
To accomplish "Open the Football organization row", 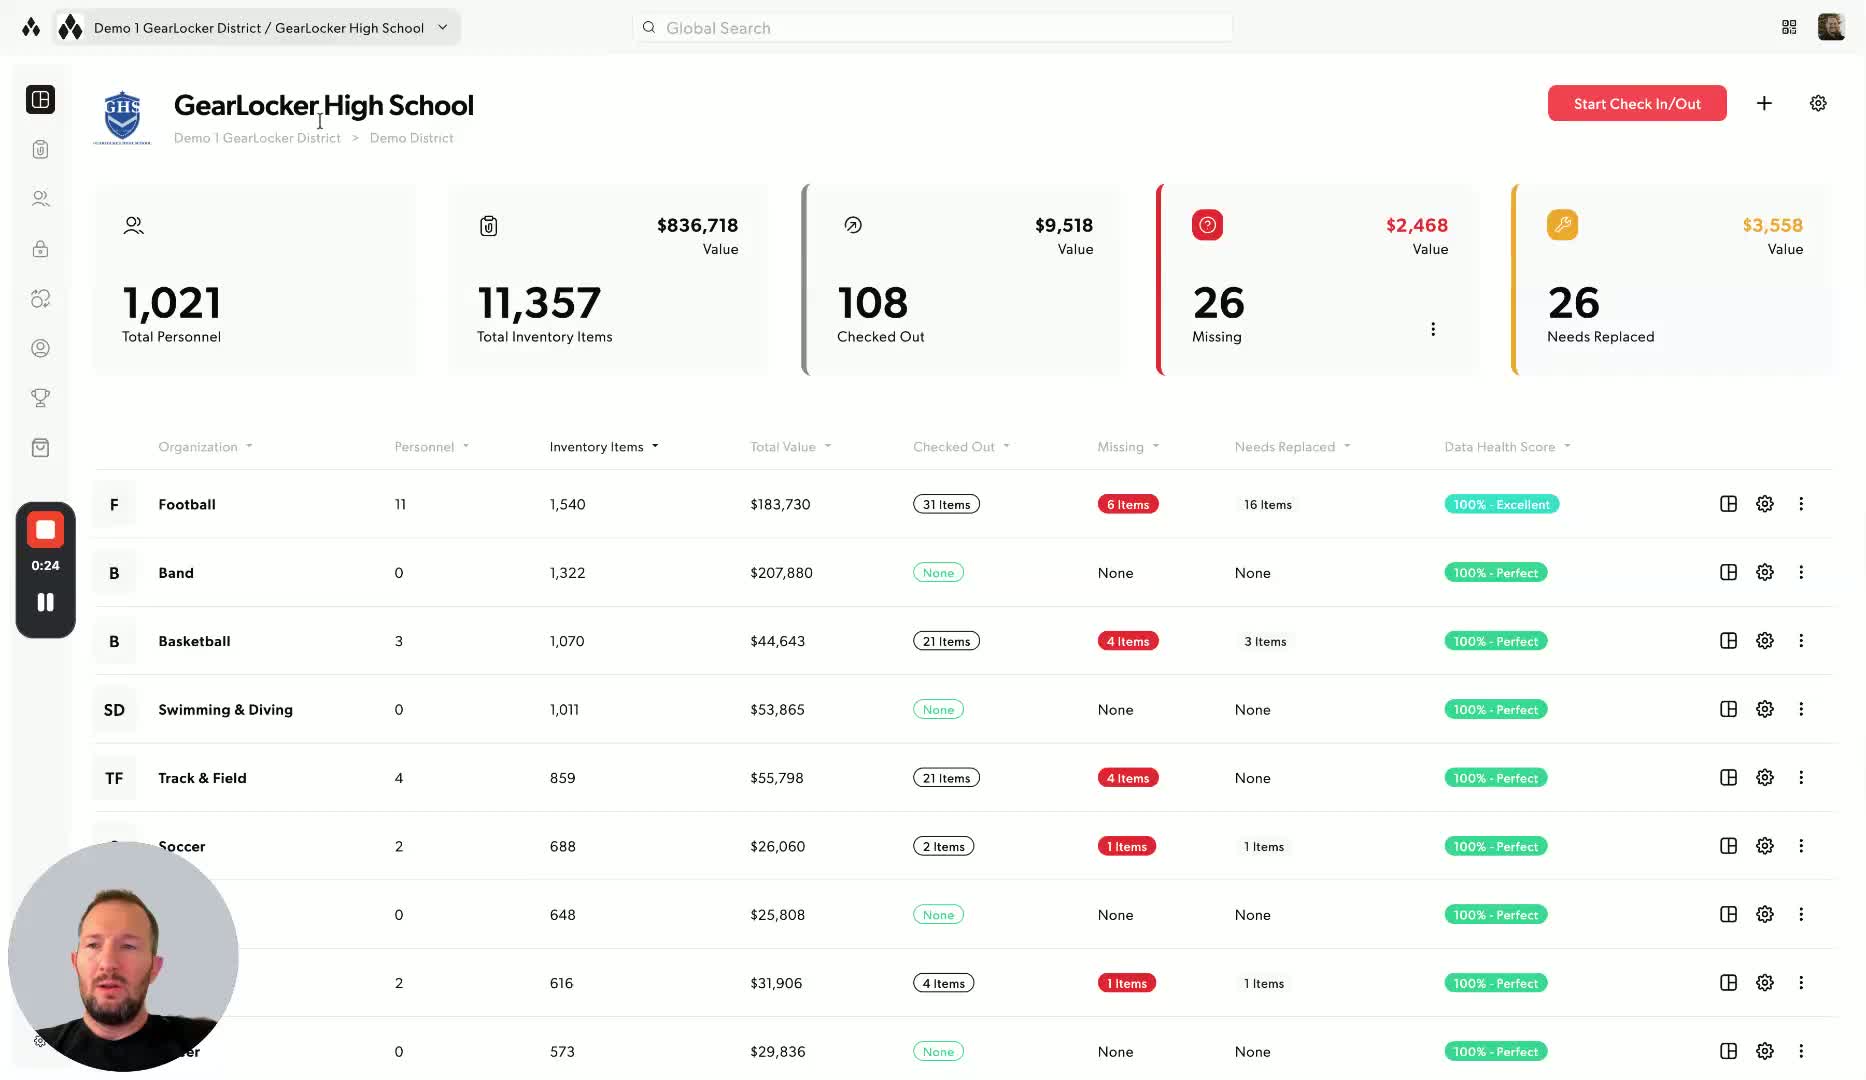I will pos(964,504).
